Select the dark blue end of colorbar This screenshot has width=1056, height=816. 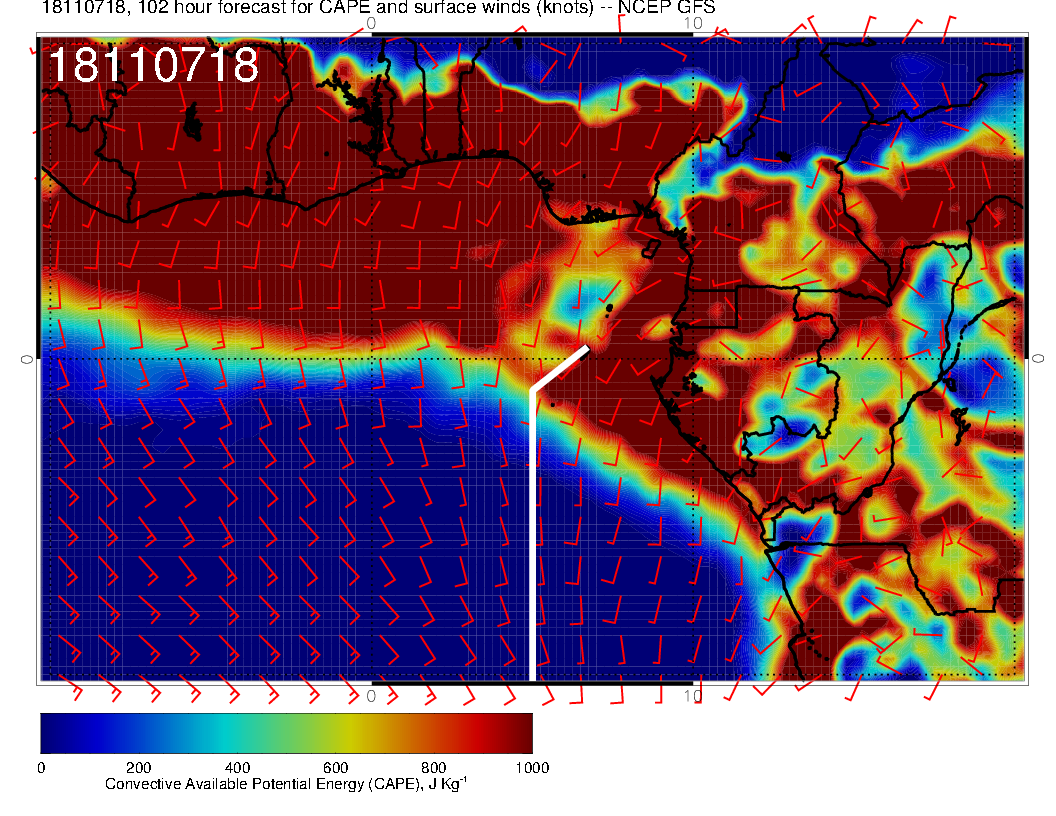52,732
